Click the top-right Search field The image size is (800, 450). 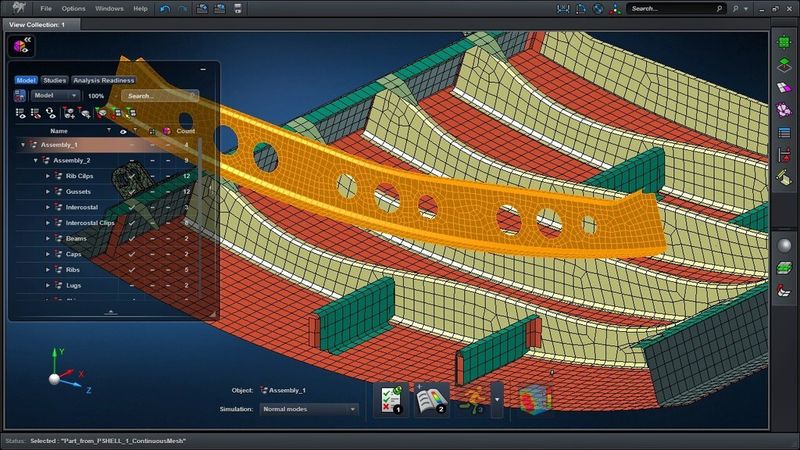click(x=675, y=9)
